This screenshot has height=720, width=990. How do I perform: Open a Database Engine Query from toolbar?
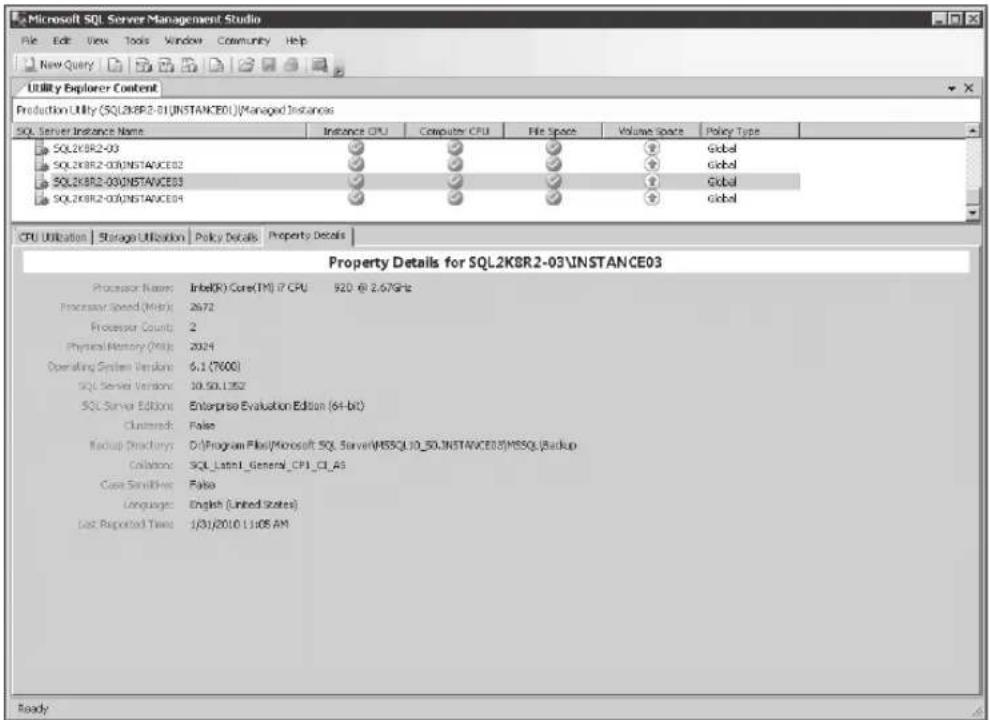tap(115, 64)
